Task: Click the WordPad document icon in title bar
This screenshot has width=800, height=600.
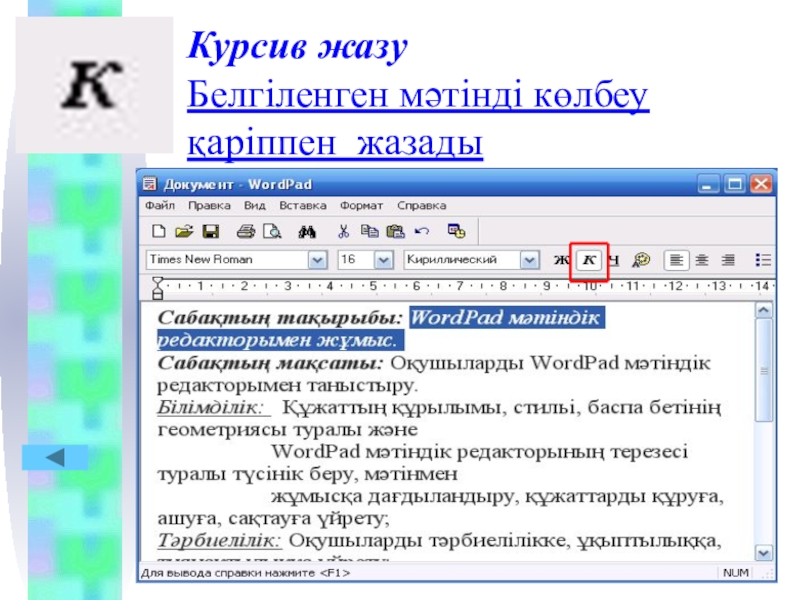Action: click(x=149, y=184)
